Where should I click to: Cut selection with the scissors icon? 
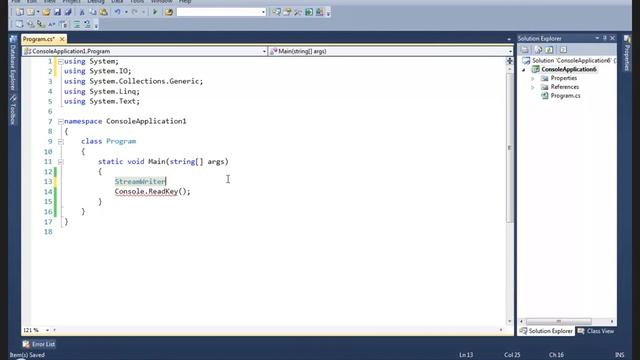(82, 12)
